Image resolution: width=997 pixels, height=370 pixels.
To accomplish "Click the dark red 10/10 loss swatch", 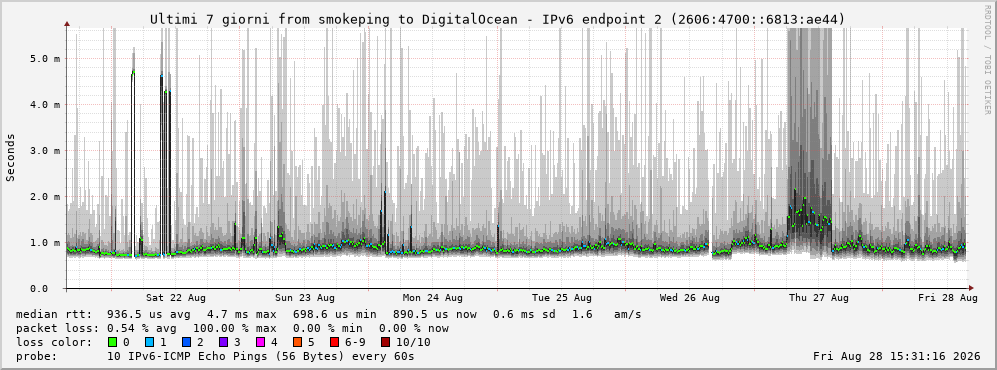I will 386,342.
